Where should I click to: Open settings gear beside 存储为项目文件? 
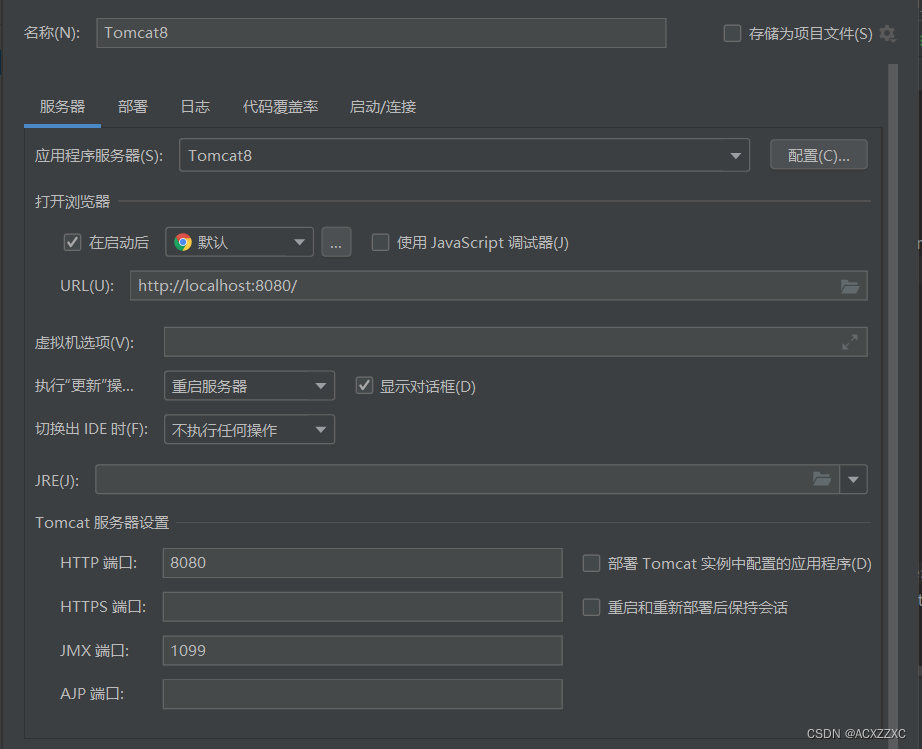[887, 34]
